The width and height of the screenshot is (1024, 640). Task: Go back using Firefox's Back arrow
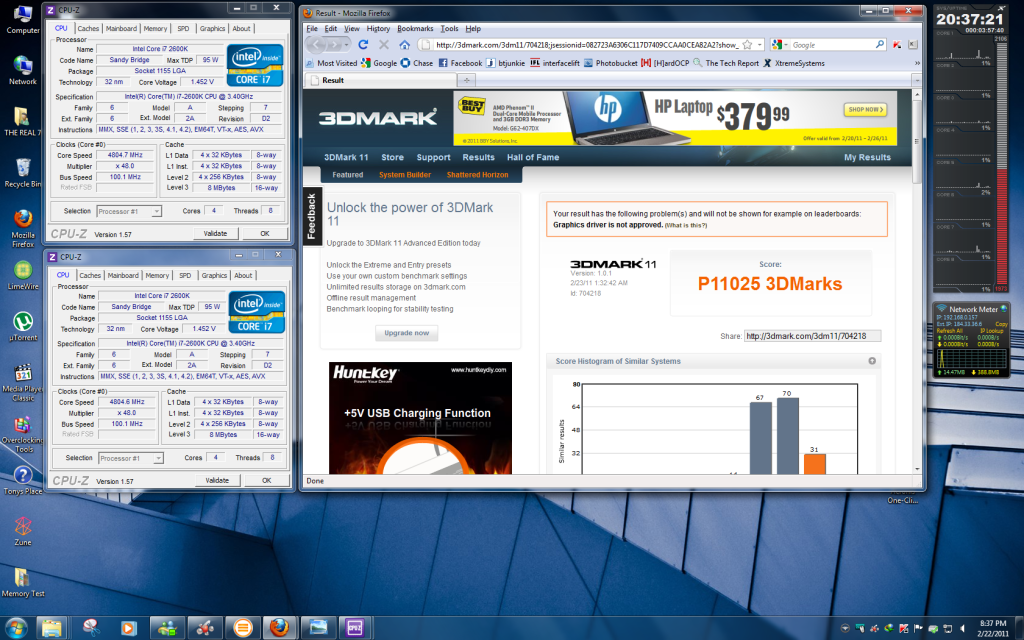315,44
